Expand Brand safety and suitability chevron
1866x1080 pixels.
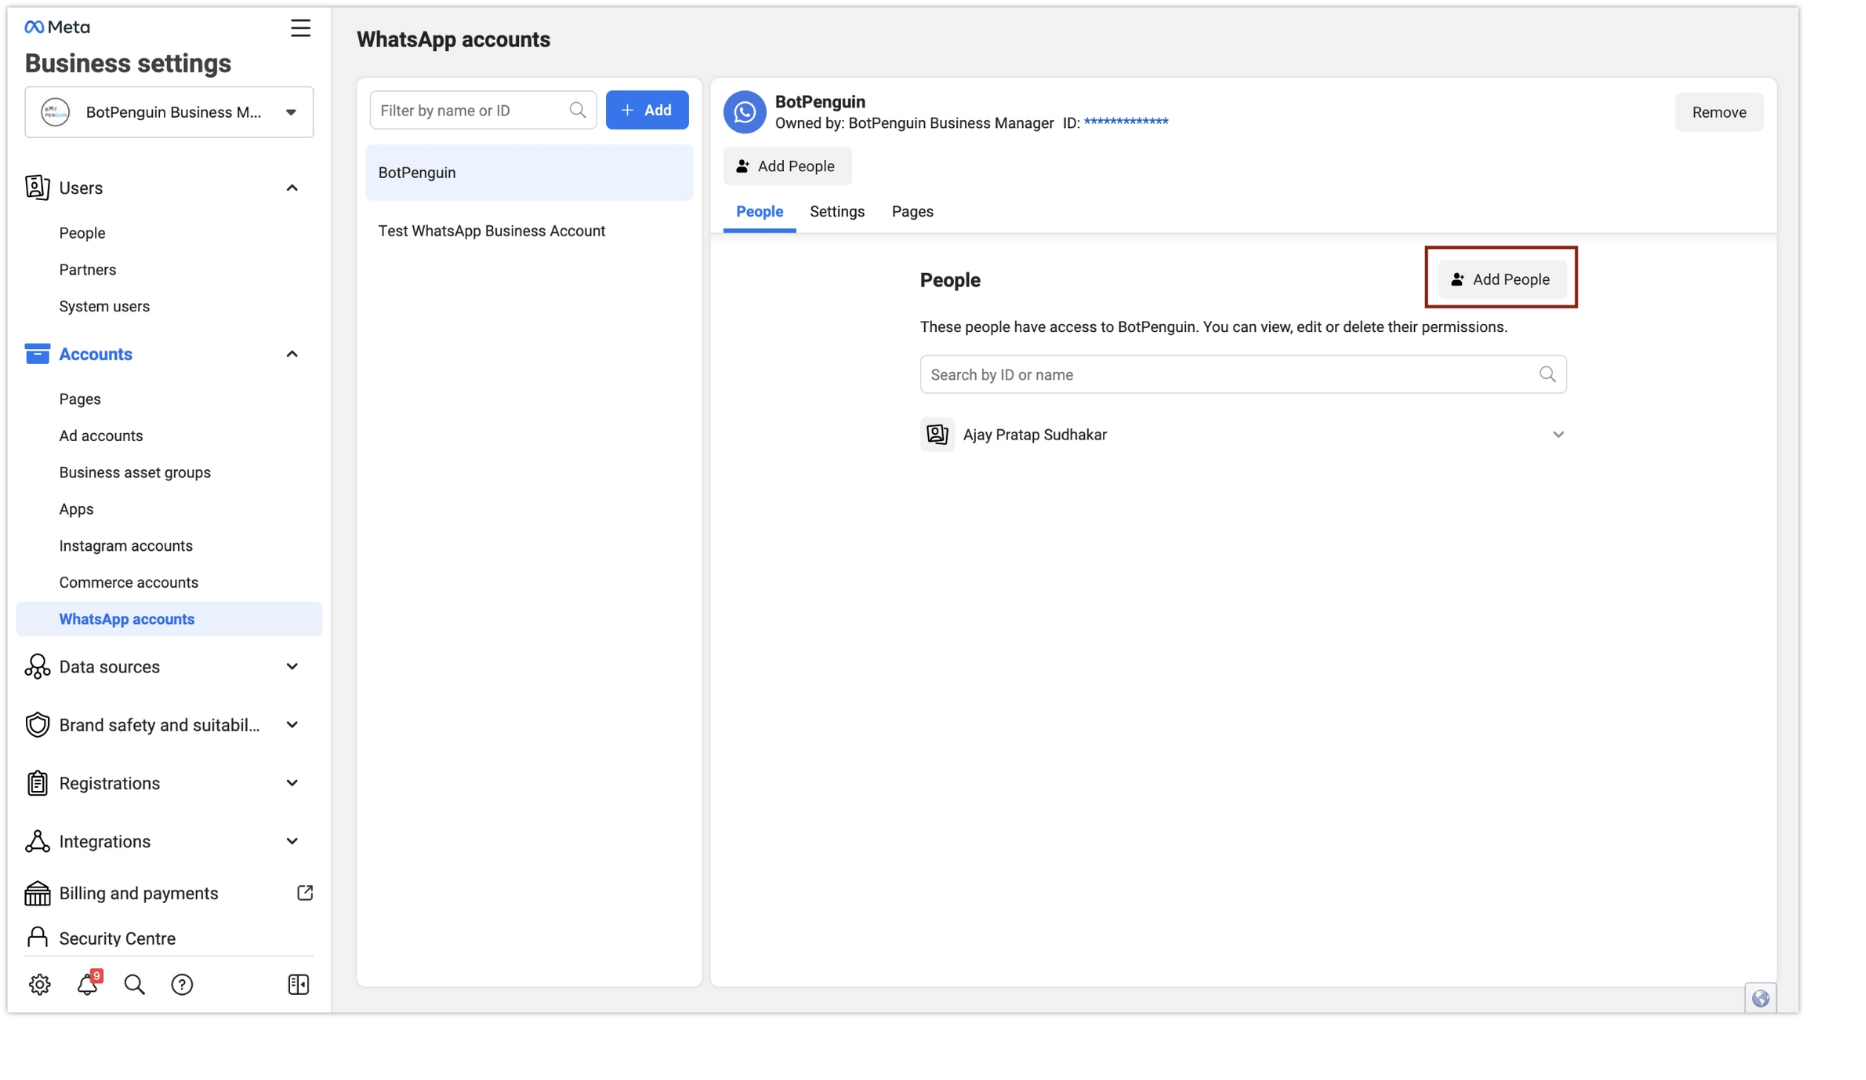pyautogui.click(x=292, y=725)
